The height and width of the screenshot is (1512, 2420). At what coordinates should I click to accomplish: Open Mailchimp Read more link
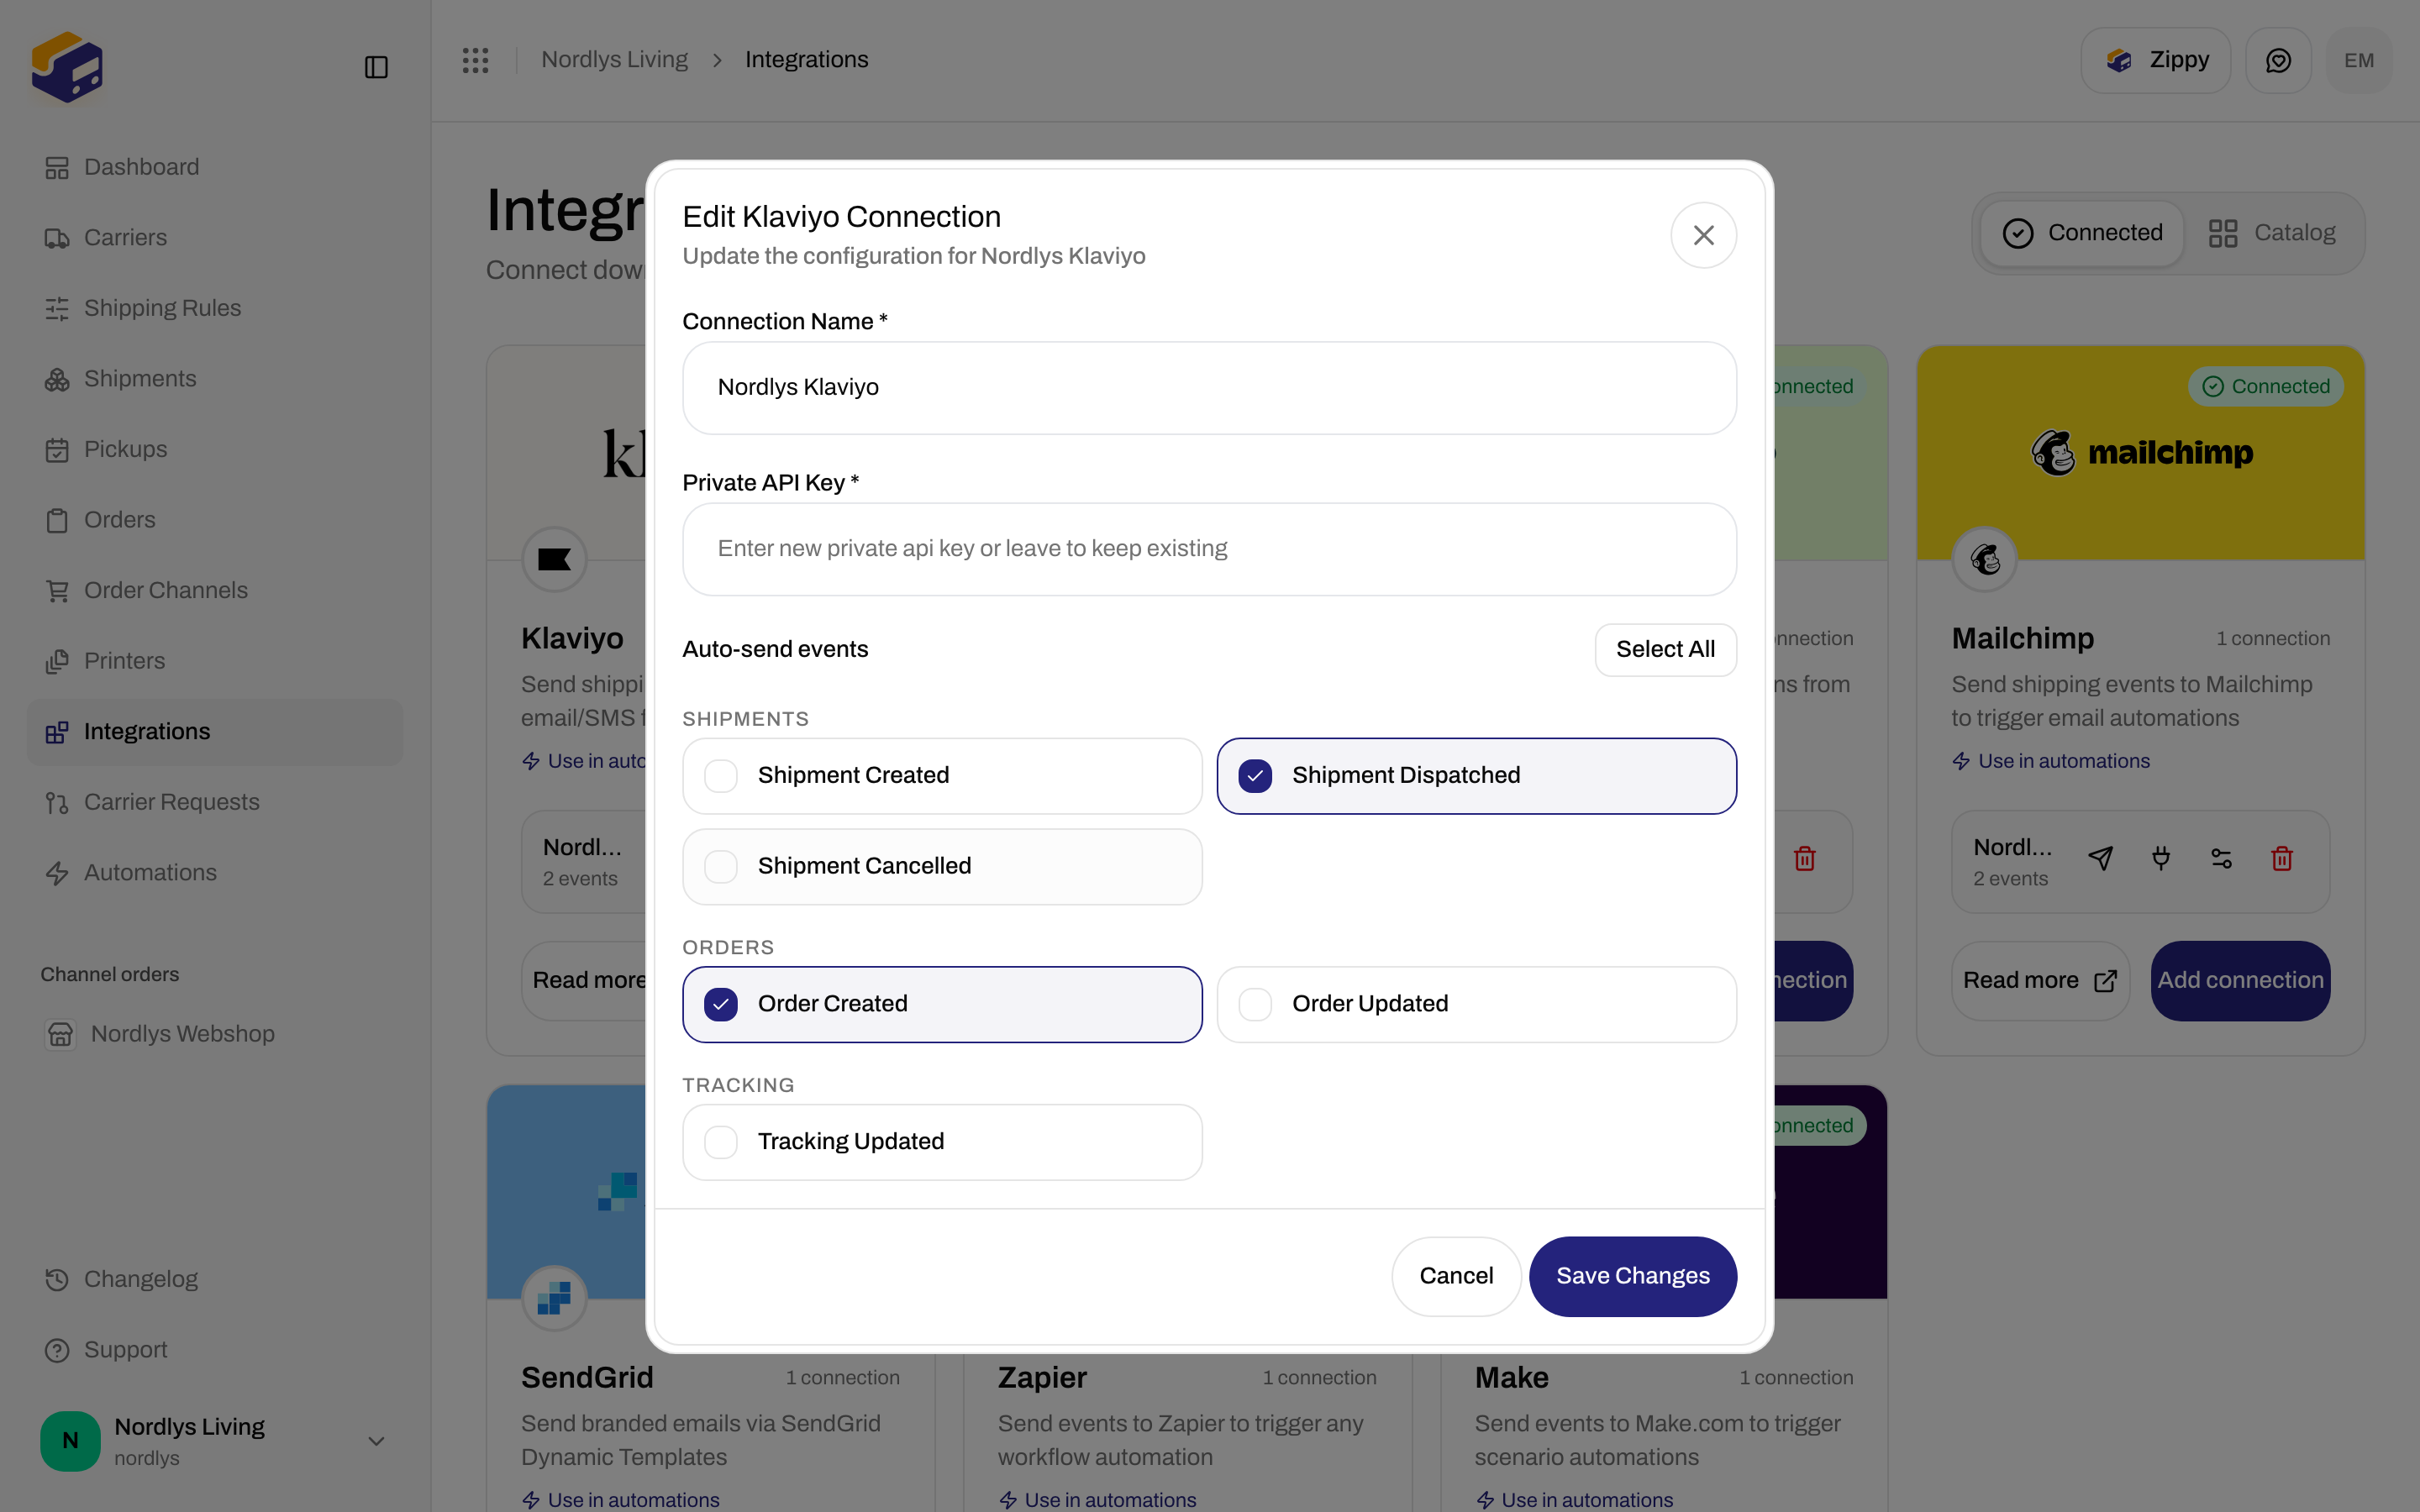point(2040,980)
